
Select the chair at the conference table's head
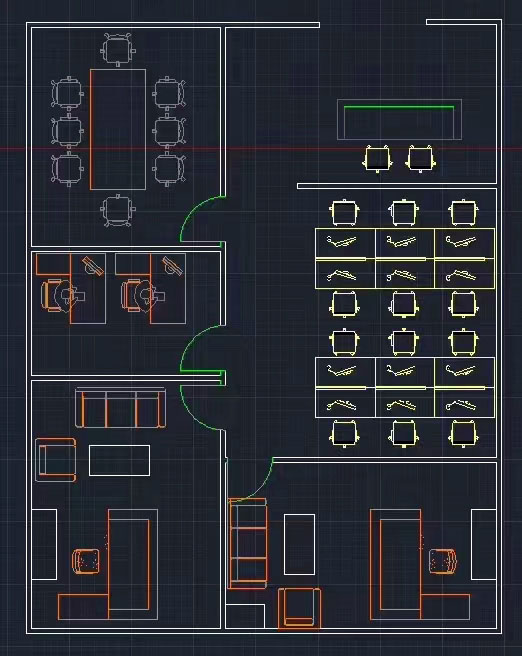click(x=118, y=49)
